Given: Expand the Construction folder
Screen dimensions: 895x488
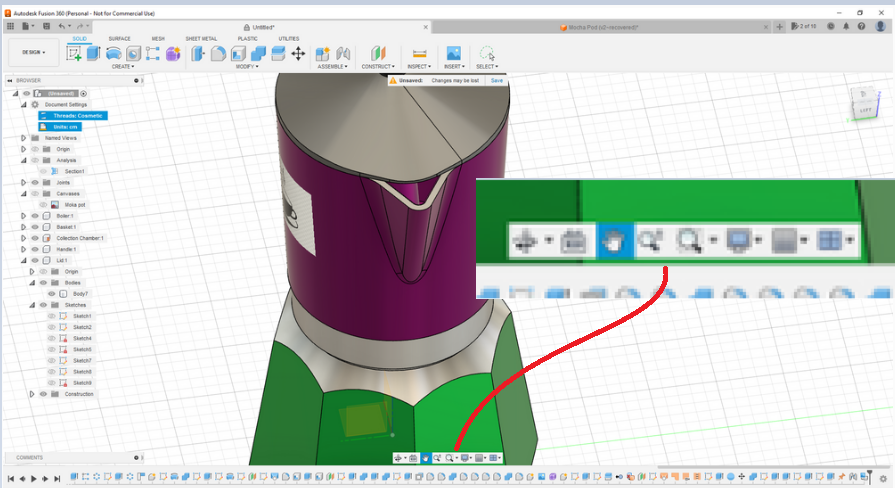Looking at the screenshot, I should coord(32,394).
